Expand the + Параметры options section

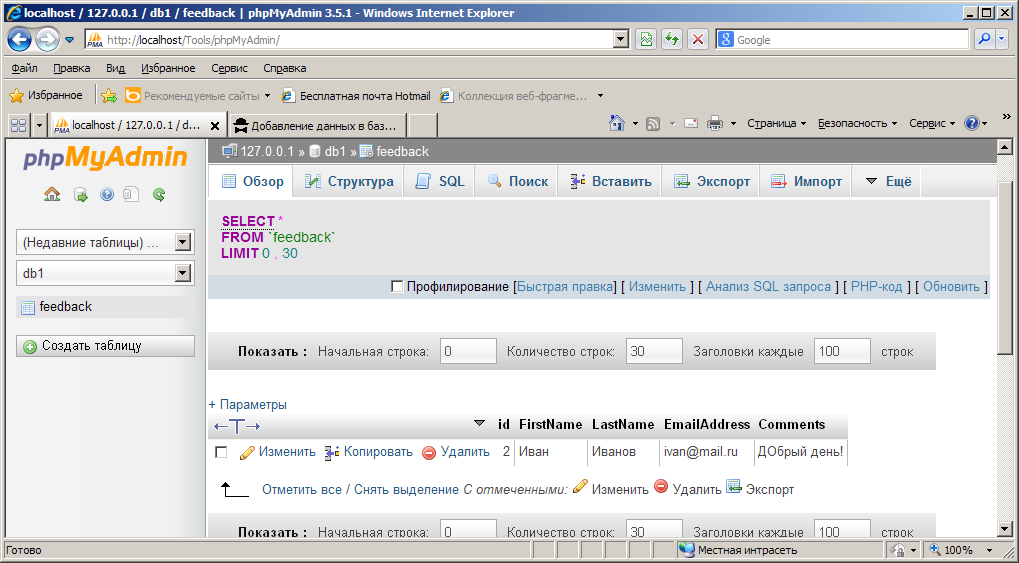pyautogui.click(x=248, y=404)
